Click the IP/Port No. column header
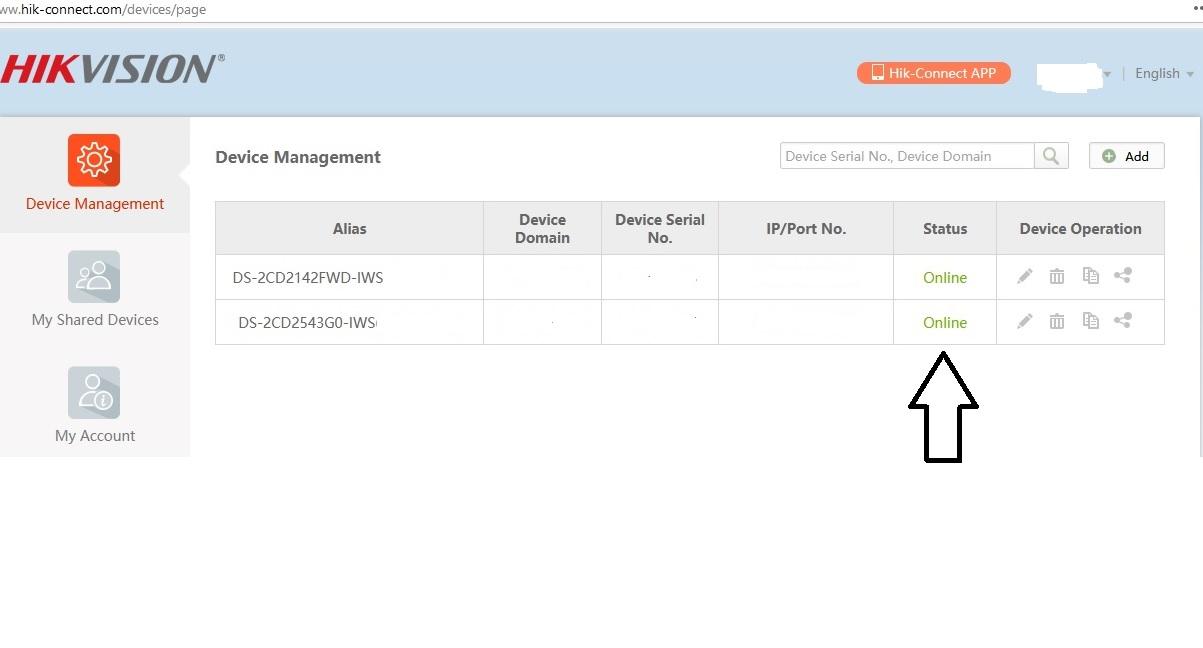 coord(806,228)
